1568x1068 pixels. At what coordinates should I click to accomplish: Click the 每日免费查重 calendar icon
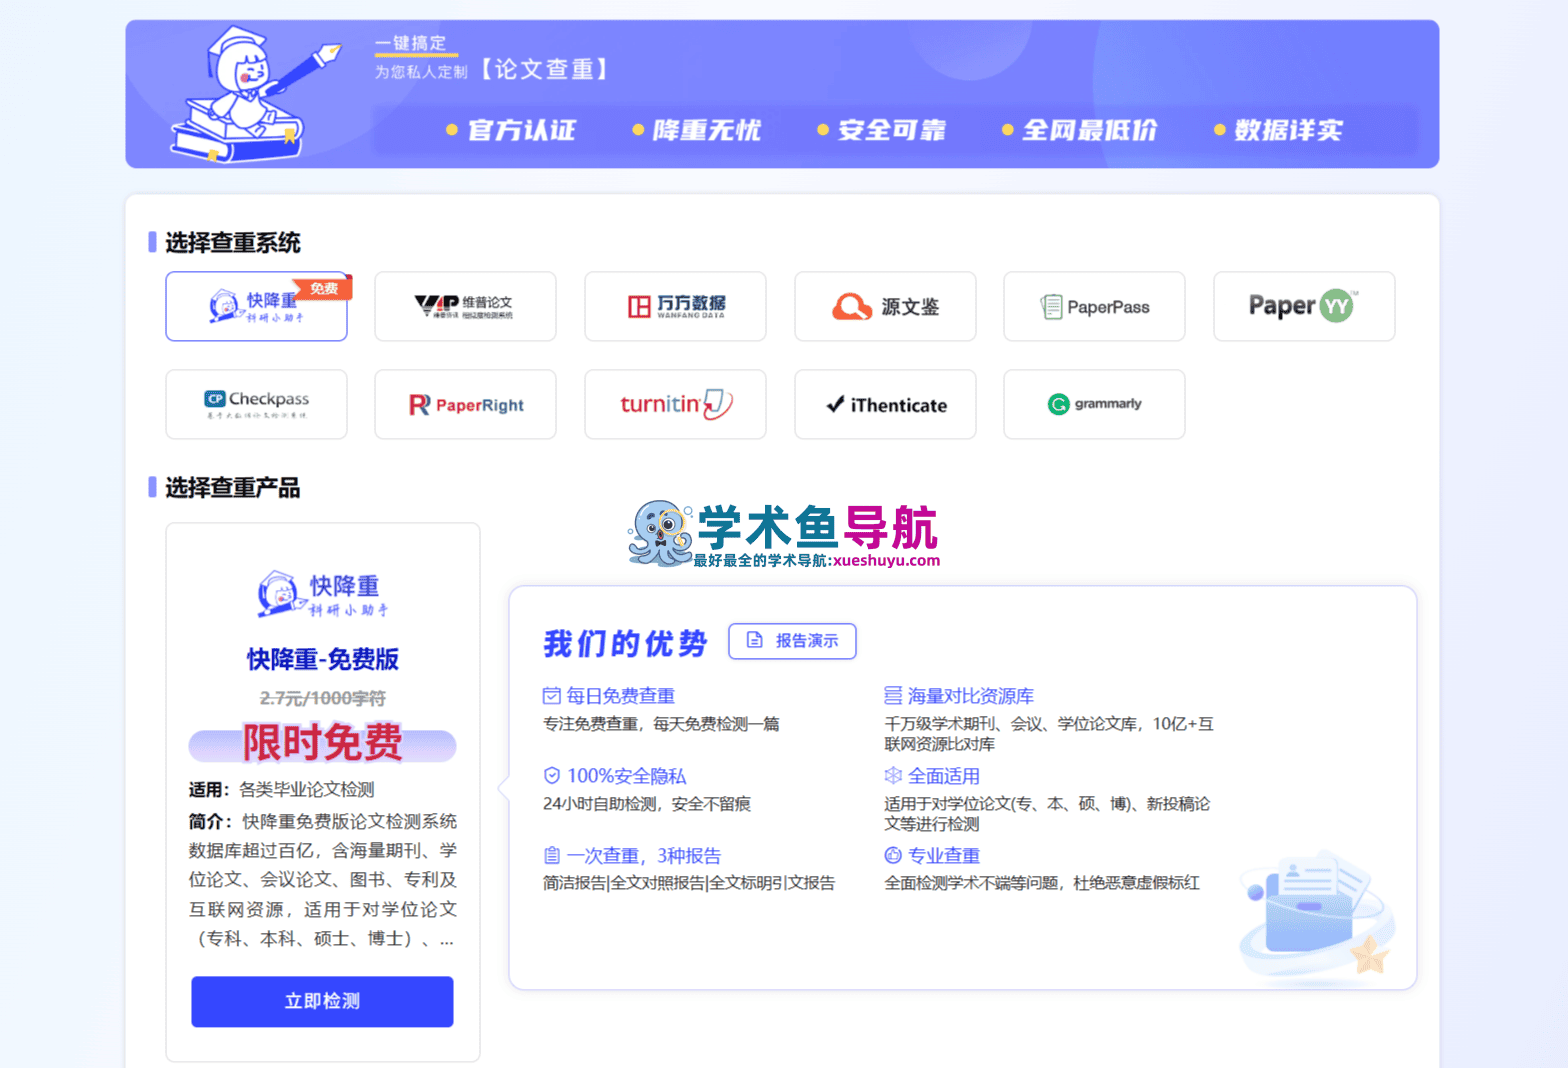(x=551, y=695)
